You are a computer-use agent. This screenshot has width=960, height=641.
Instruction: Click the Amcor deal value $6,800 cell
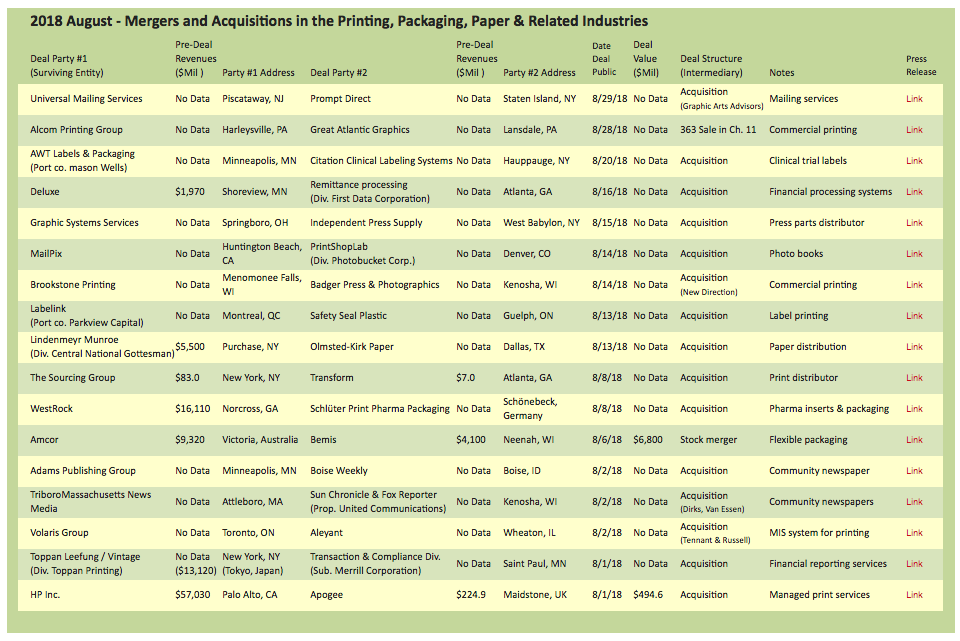click(x=648, y=440)
